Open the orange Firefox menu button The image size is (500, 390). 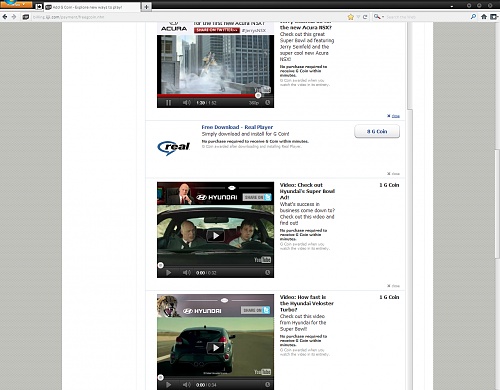(16, 4)
